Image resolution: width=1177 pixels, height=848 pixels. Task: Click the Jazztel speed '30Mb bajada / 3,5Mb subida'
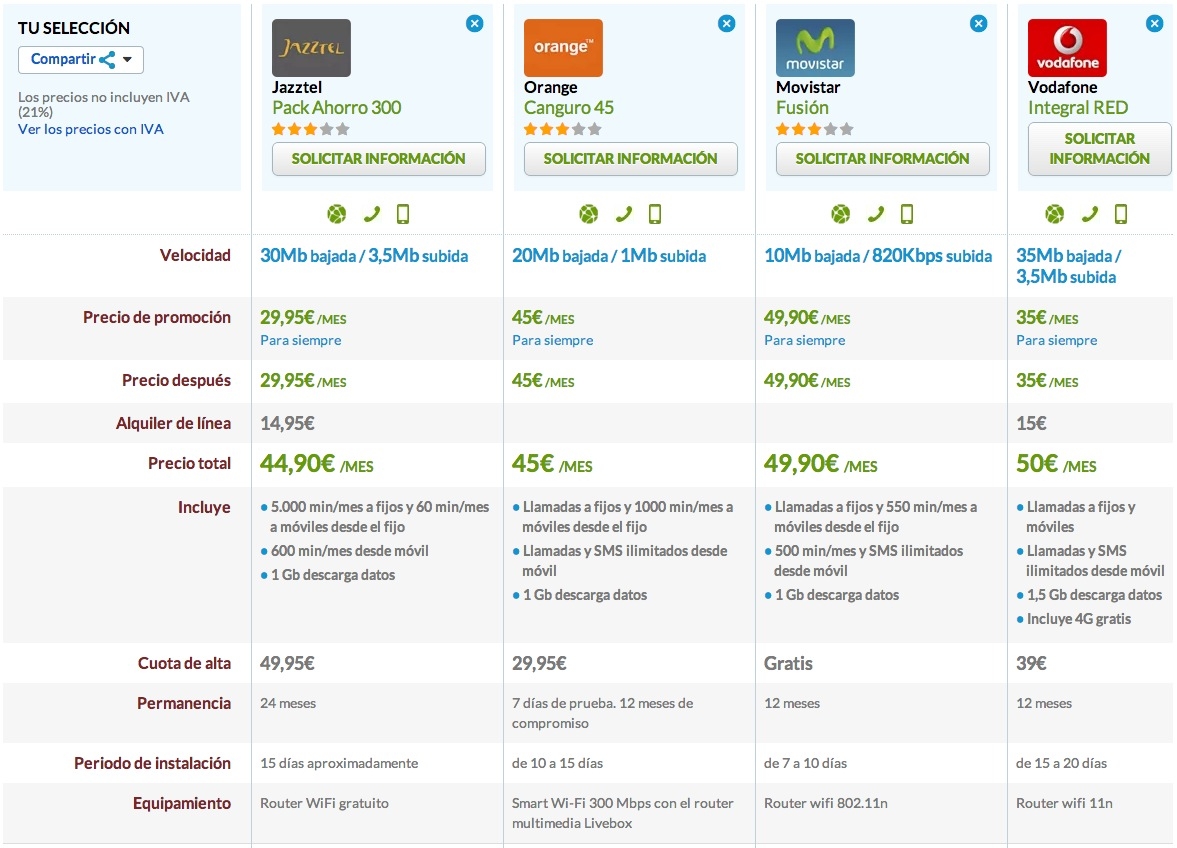[364, 256]
